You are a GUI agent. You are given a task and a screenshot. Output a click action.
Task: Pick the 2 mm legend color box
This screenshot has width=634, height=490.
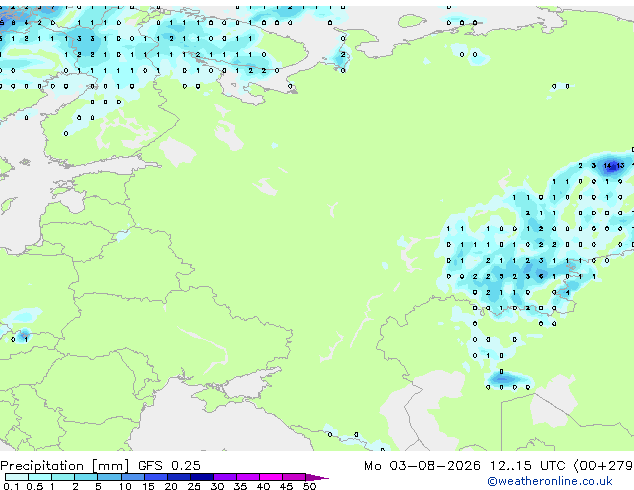86,477
